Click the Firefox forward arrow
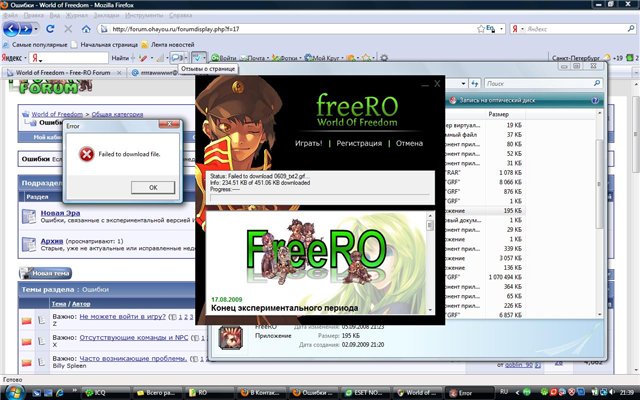 [26, 29]
